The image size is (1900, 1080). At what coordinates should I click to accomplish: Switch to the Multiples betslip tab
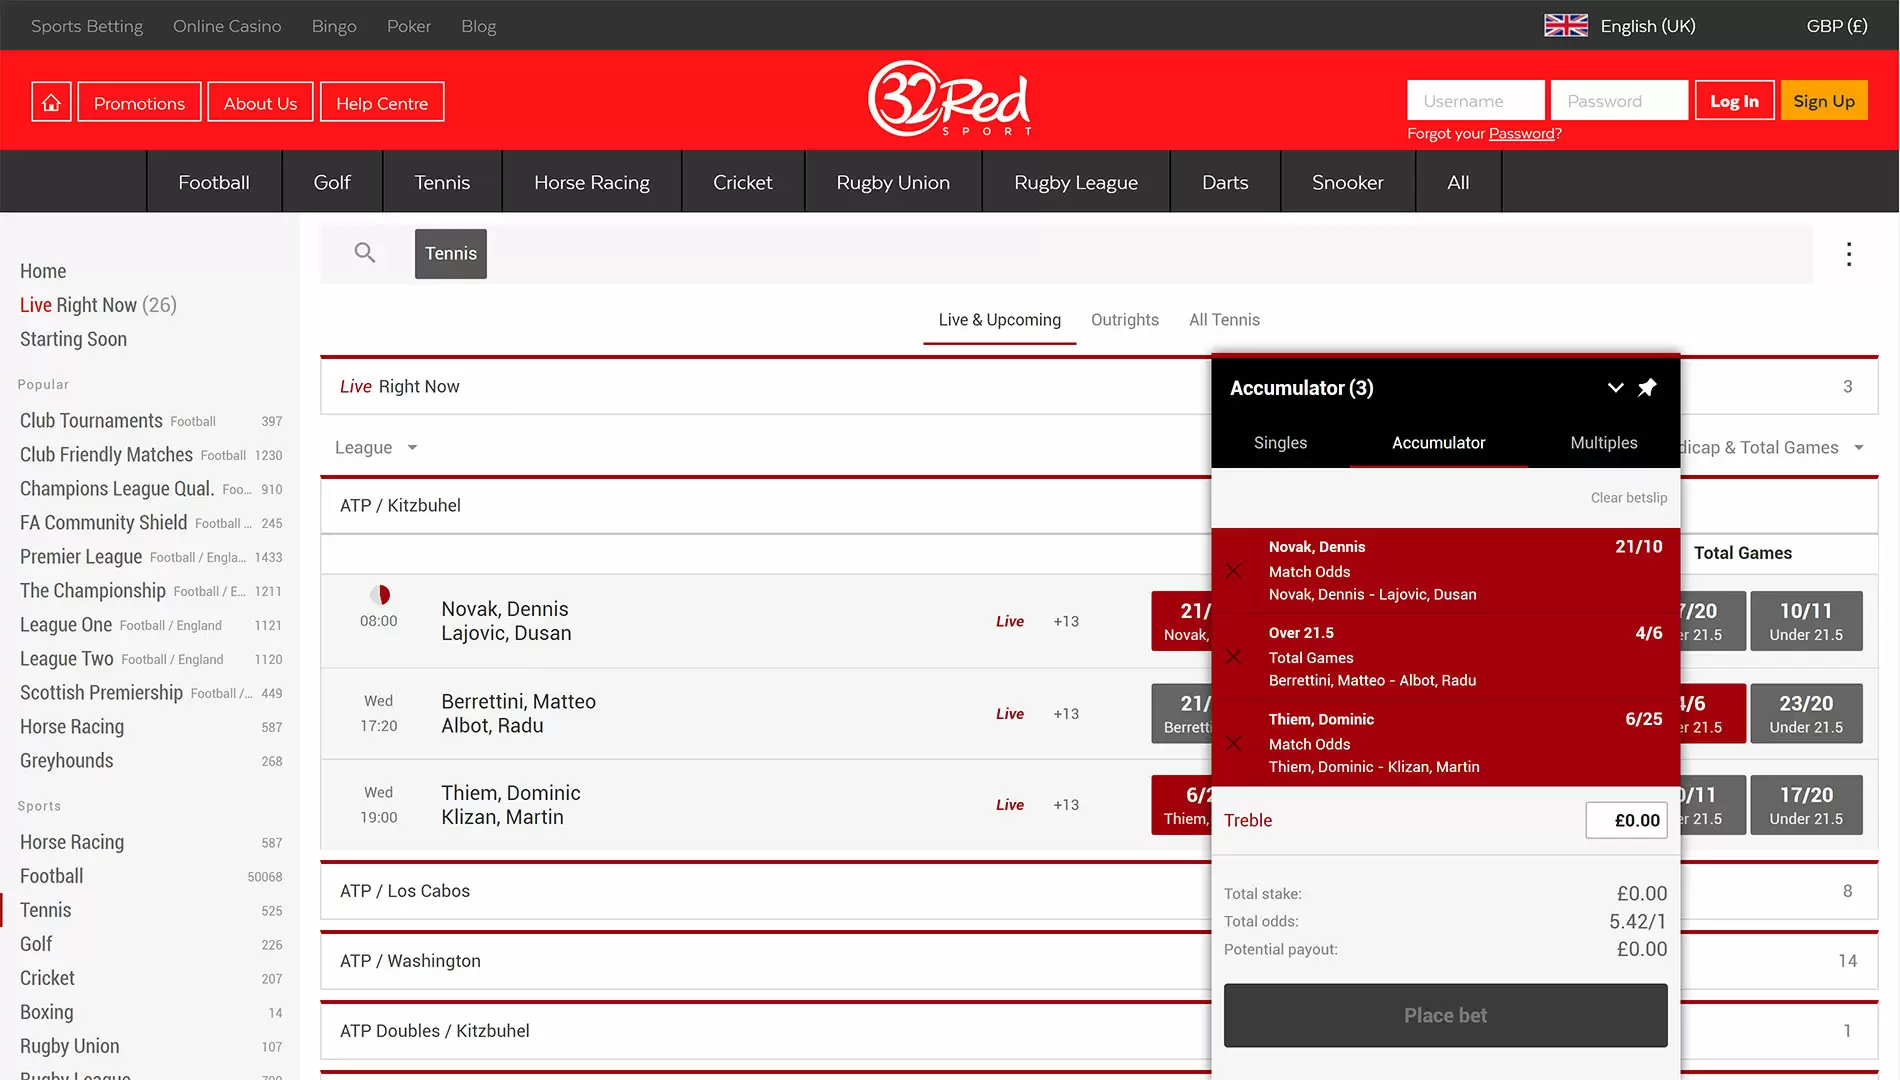tap(1603, 442)
